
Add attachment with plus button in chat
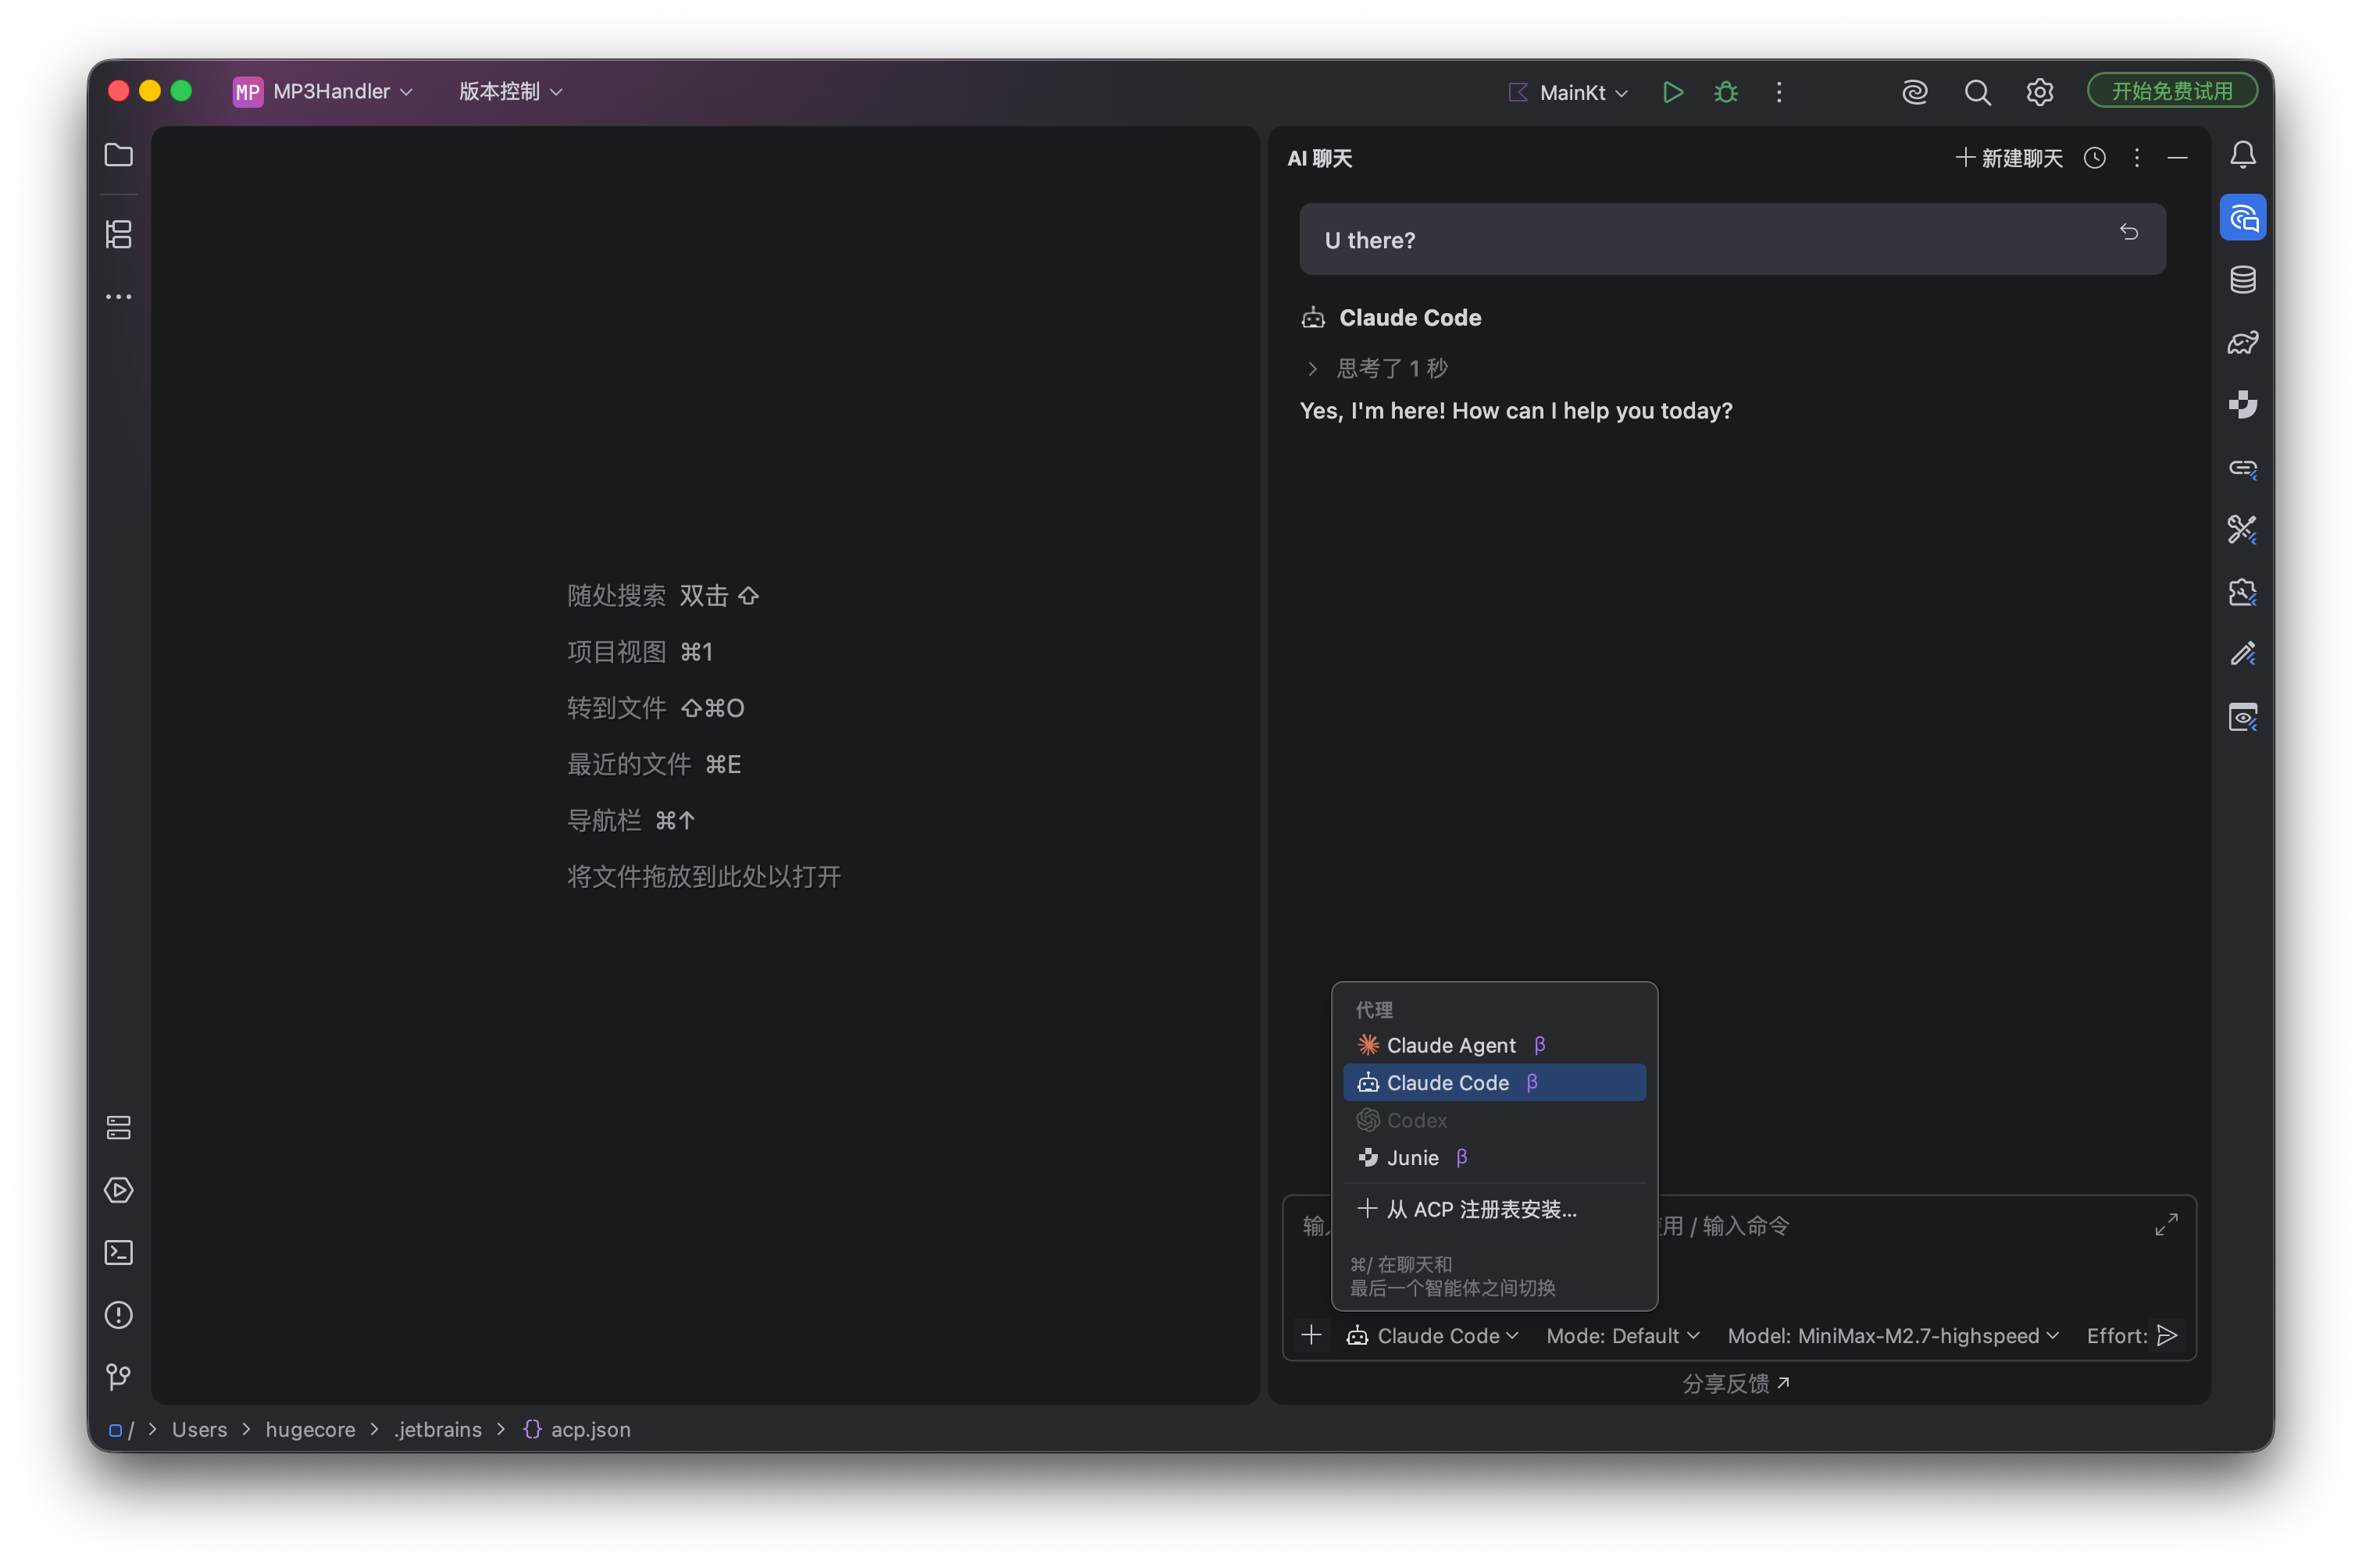point(1311,1335)
